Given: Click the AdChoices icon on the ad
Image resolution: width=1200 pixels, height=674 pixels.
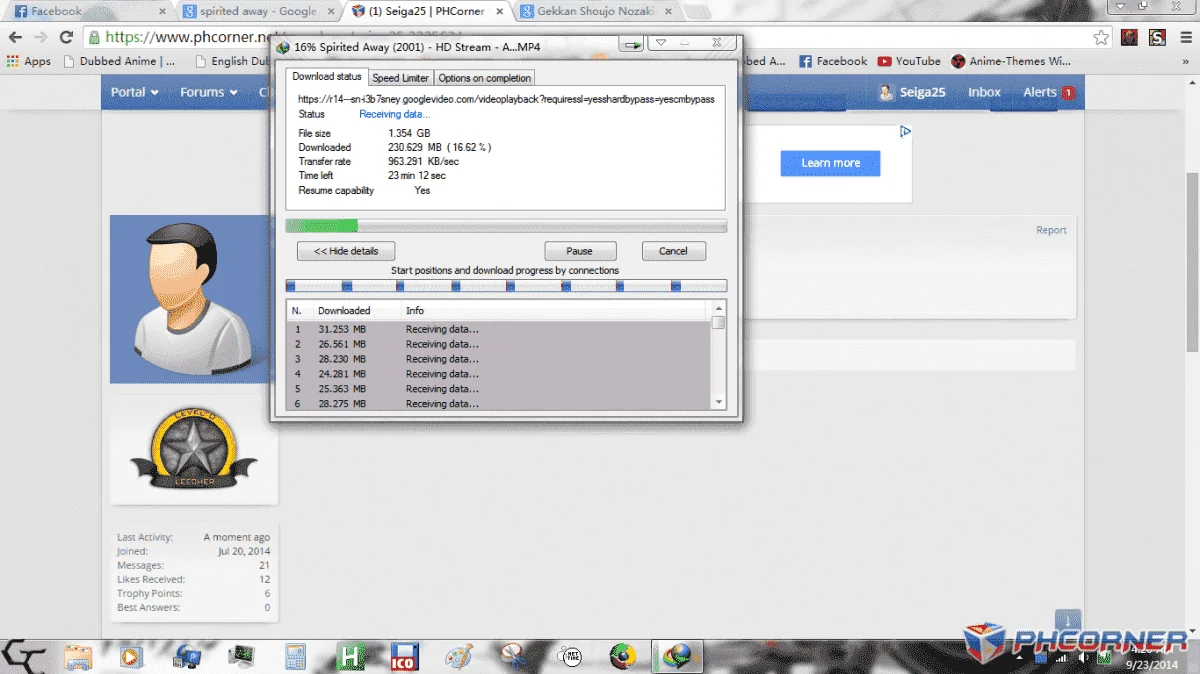Looking at the screenshot, I should [905, 131].
